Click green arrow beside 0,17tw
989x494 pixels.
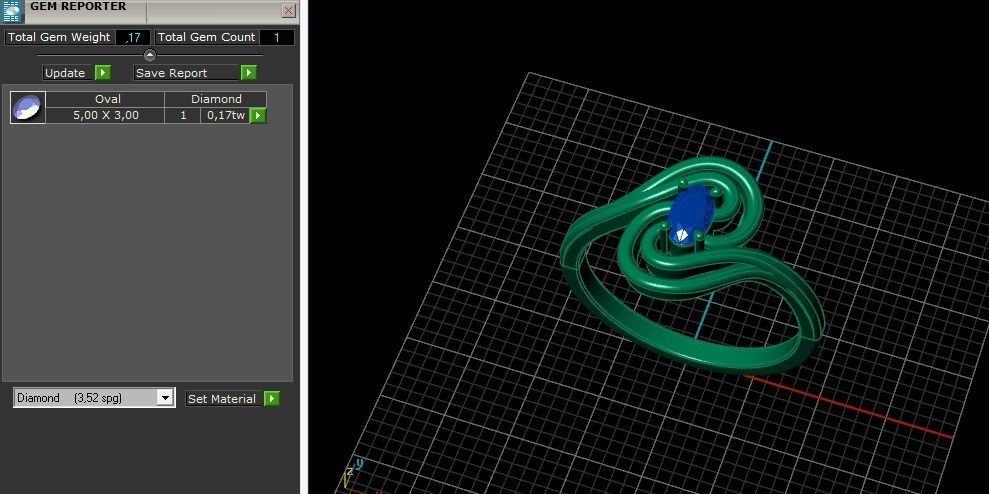point(258,115)
